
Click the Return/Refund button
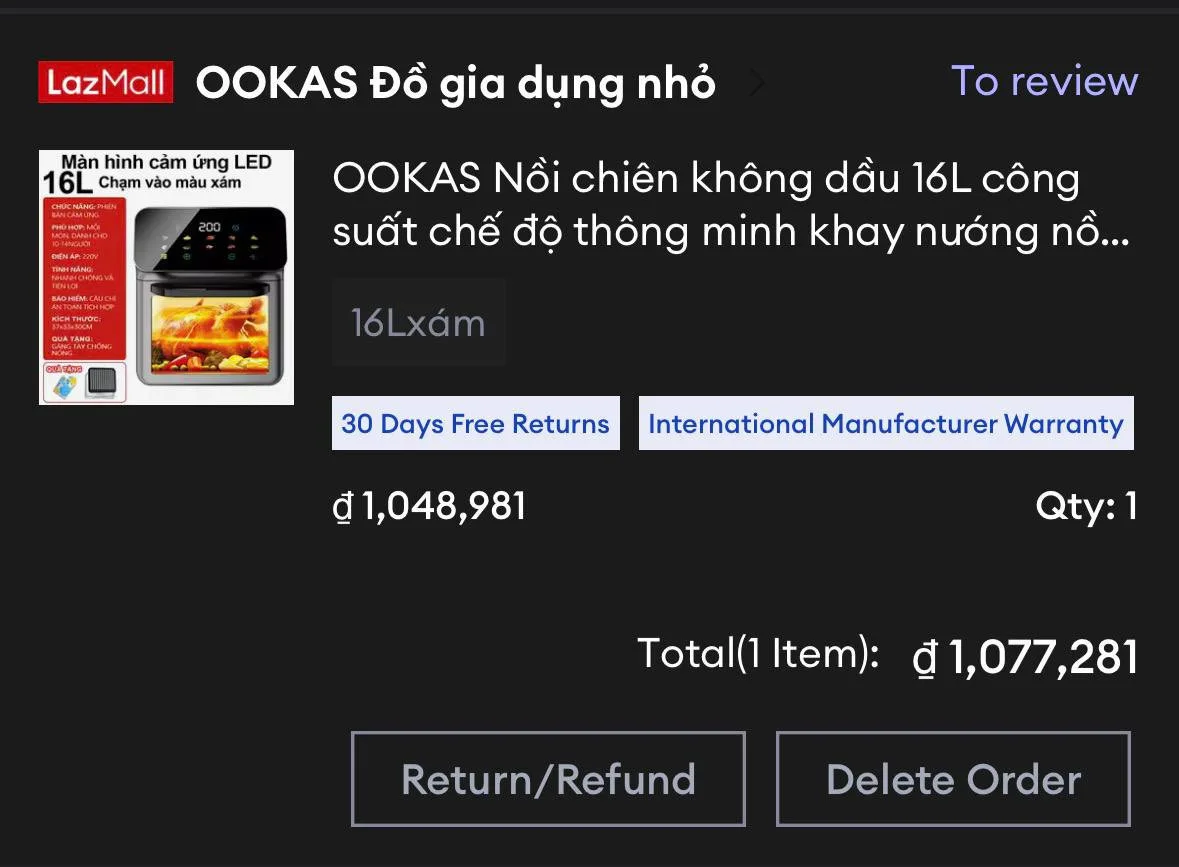pos(548,779)
